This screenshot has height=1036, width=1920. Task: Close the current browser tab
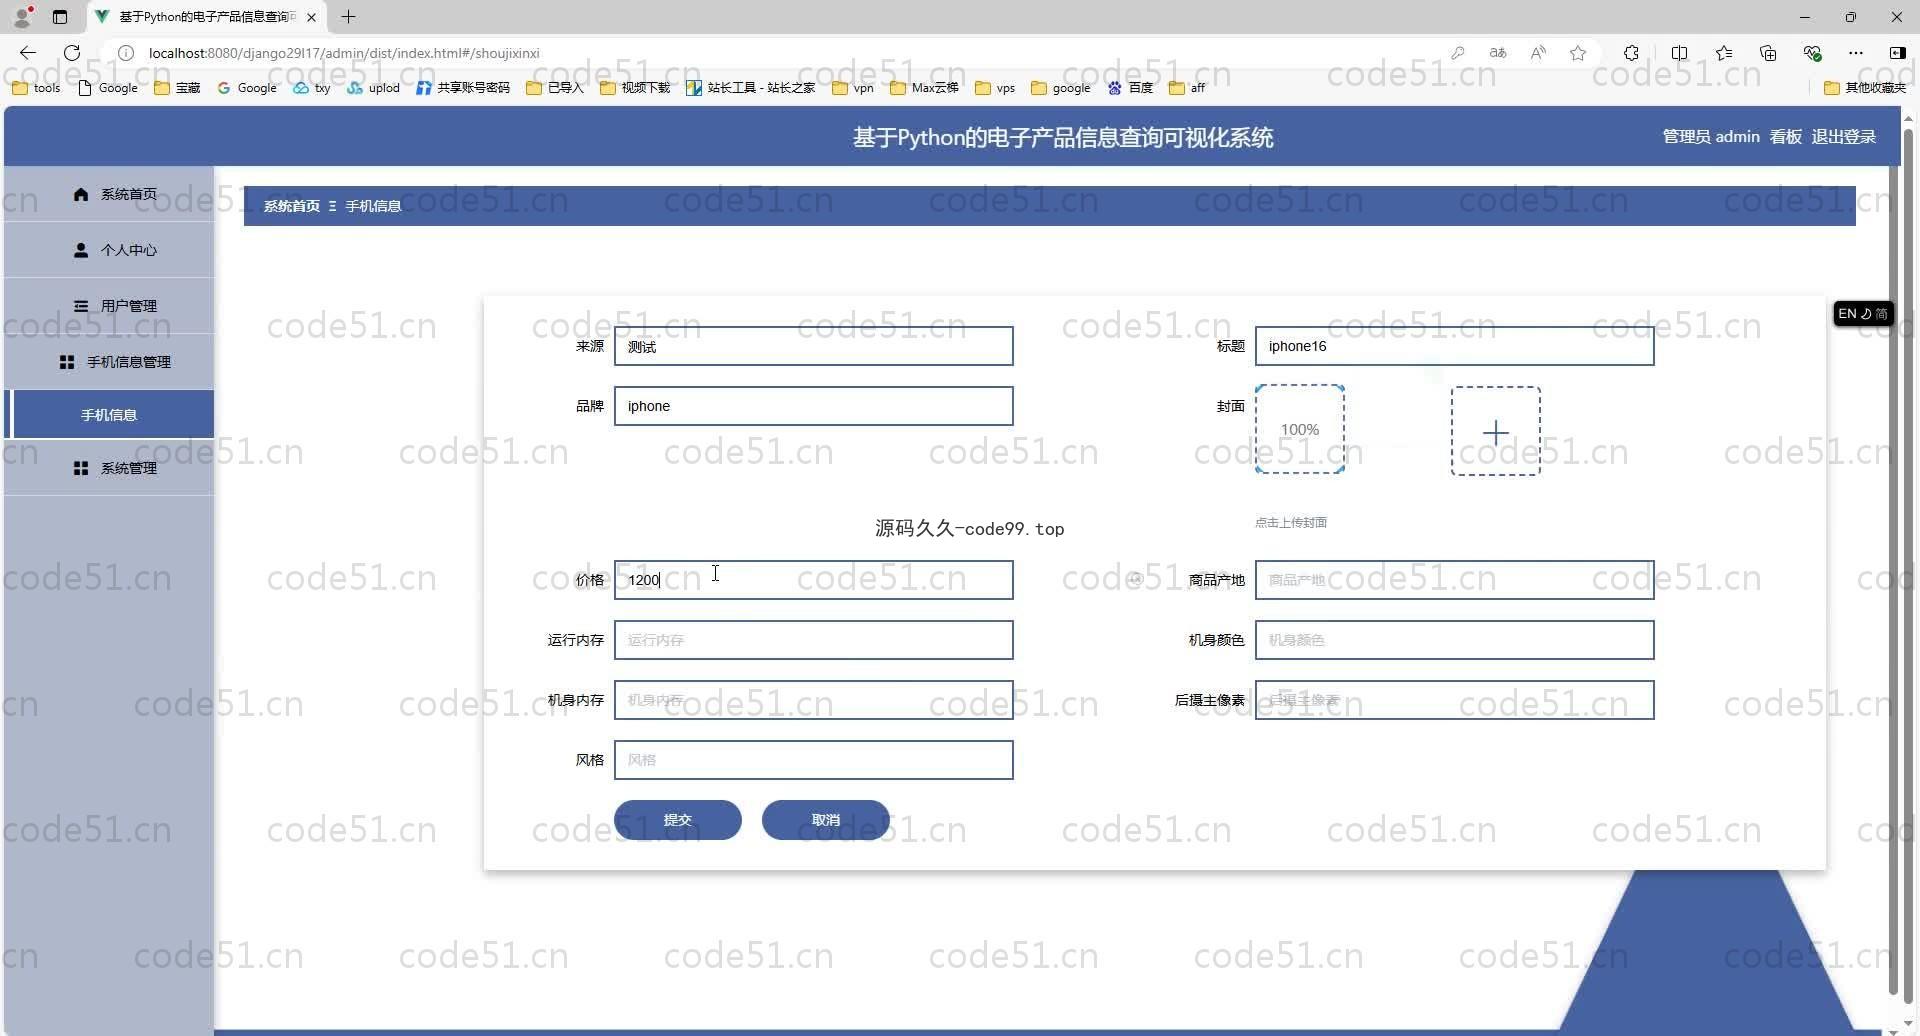[312, 17]
